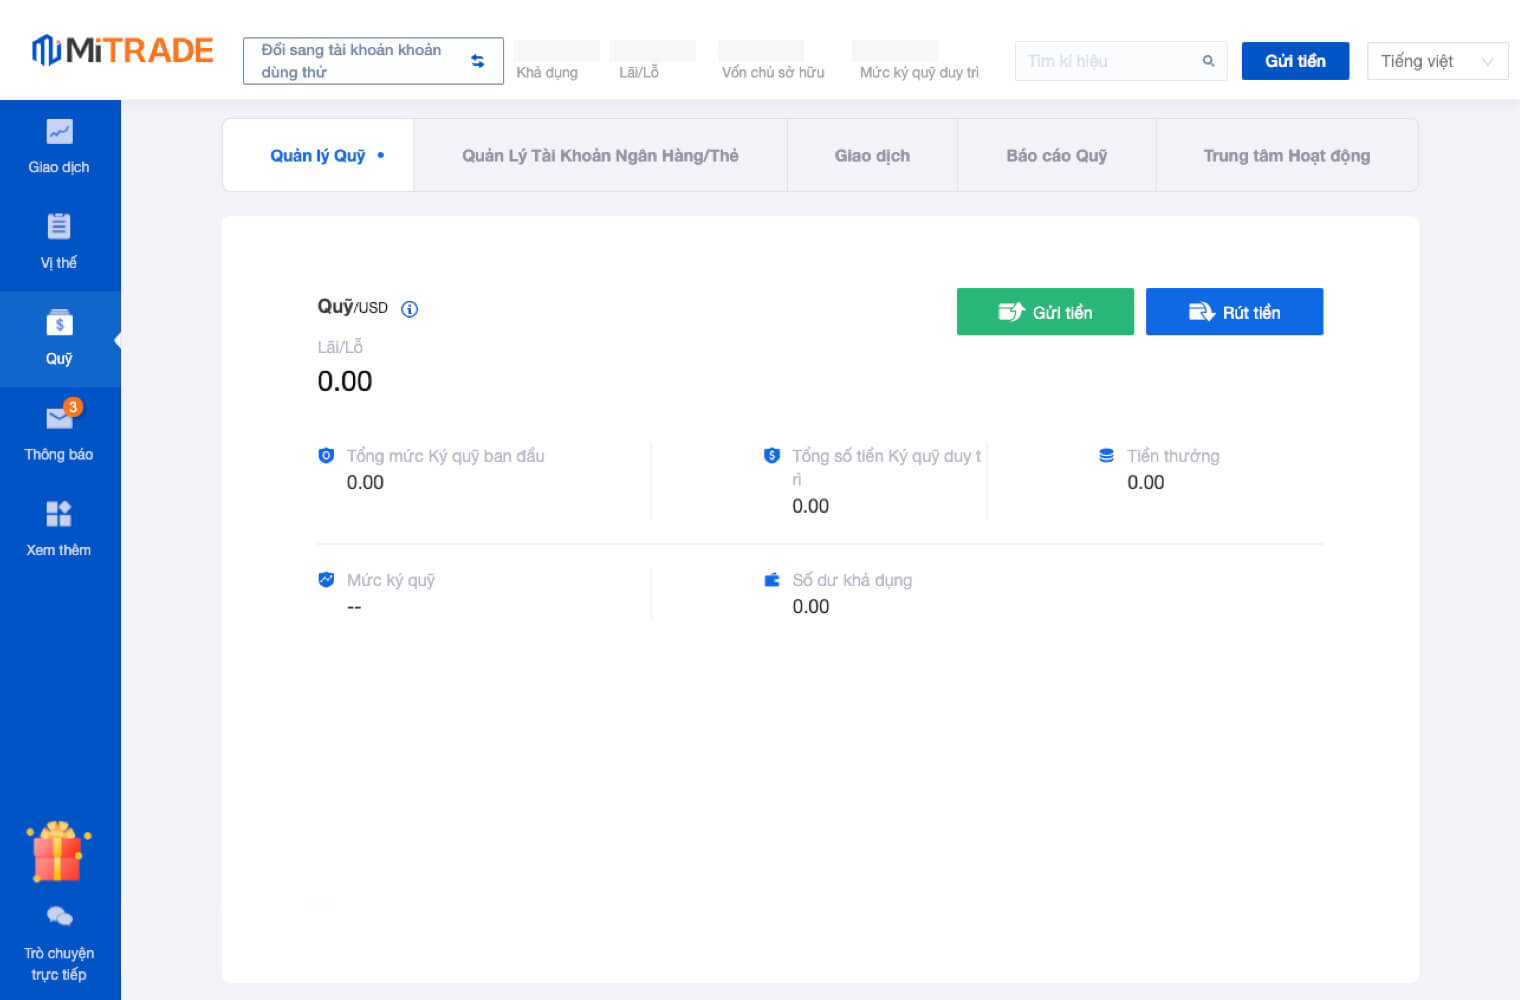Click the search magnifier icon
The height and width of the screenshot is (1000, 1520).
tap(1208, 61)
